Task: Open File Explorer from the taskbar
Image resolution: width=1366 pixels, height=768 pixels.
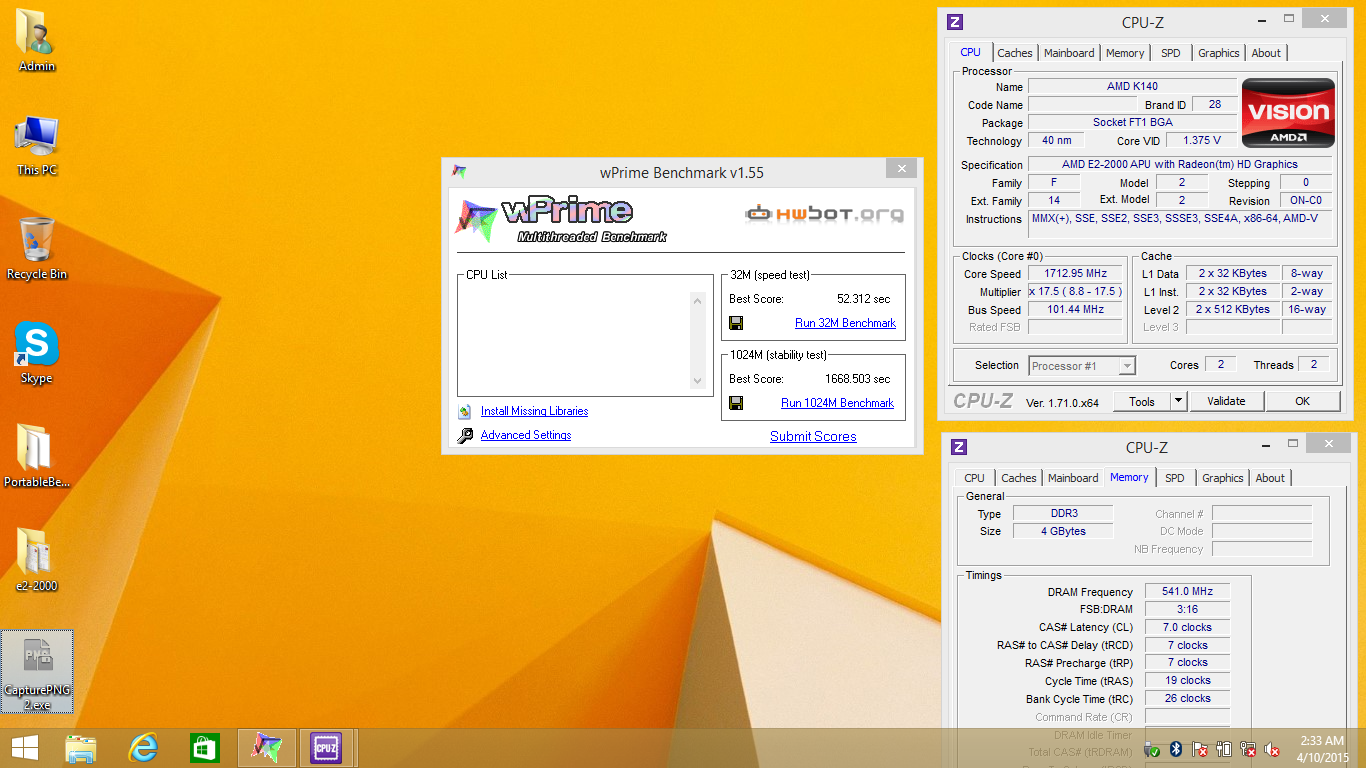Action: [x=81, y=748]
